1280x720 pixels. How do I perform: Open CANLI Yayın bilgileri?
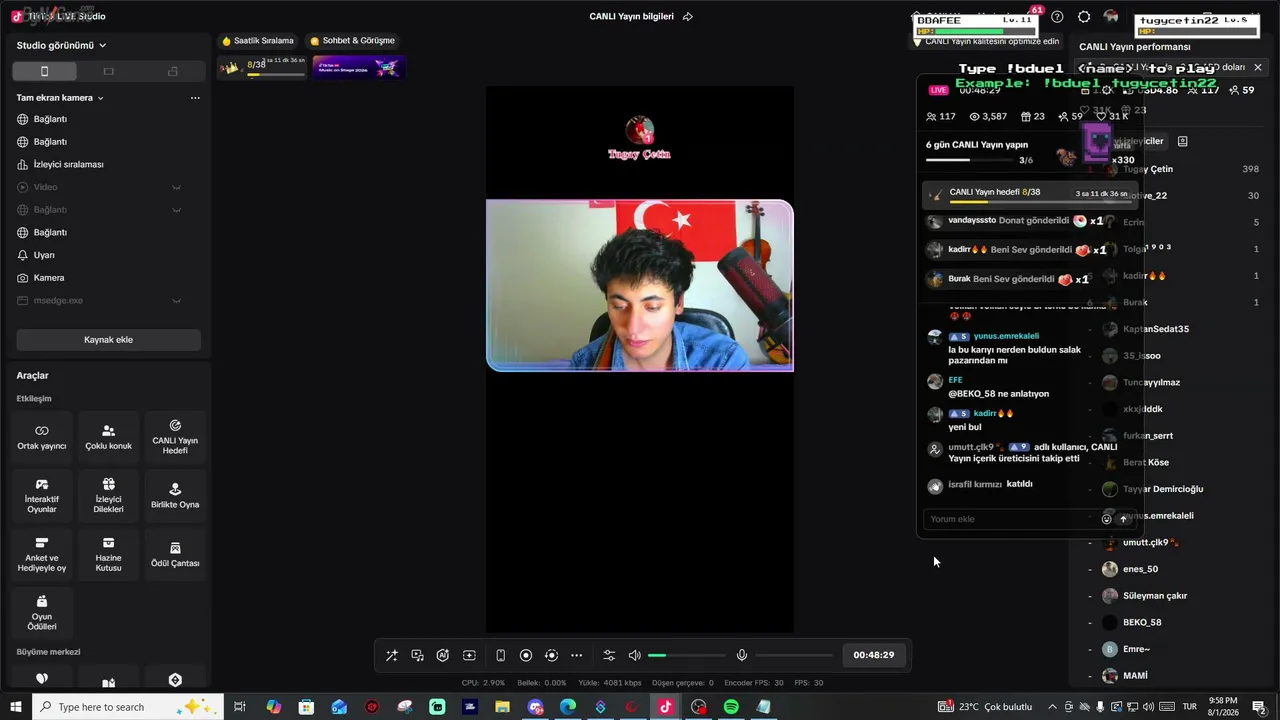point(632,17)
